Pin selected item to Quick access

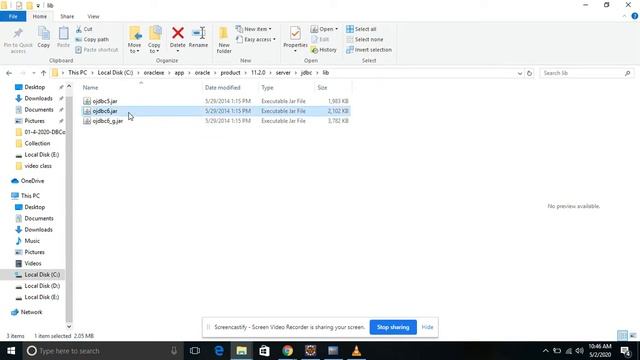(x=18, y=40)
